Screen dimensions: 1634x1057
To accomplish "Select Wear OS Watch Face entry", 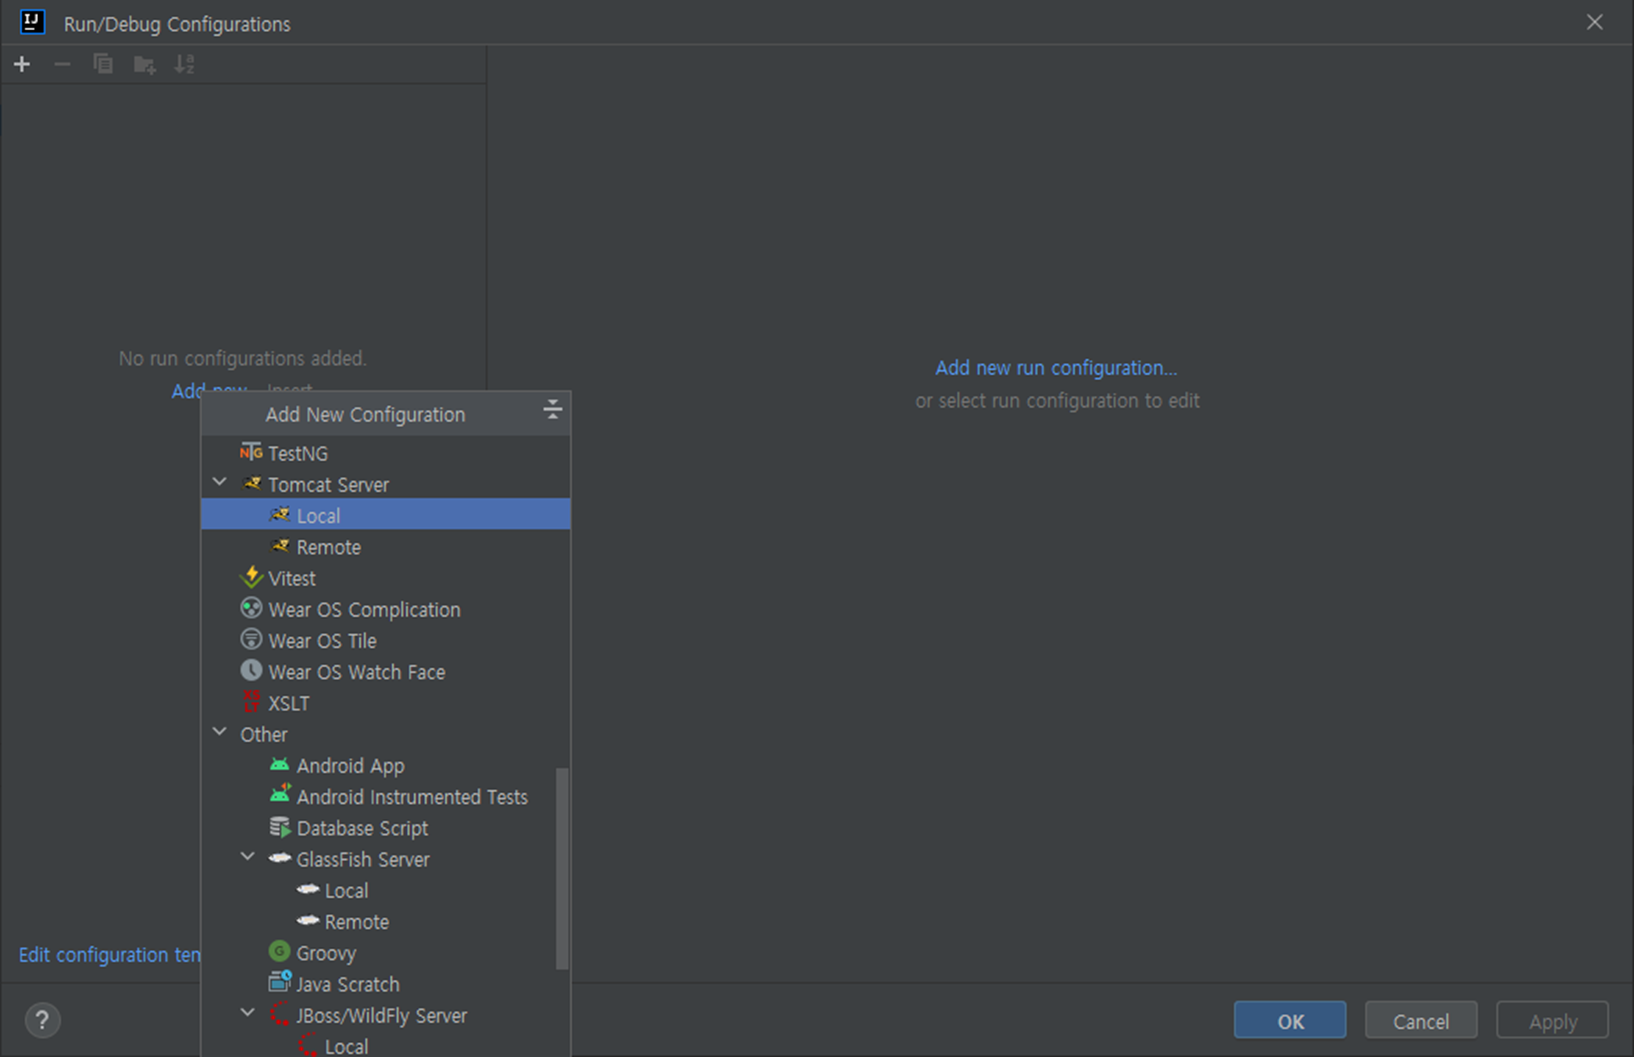I will click(386, 672).
